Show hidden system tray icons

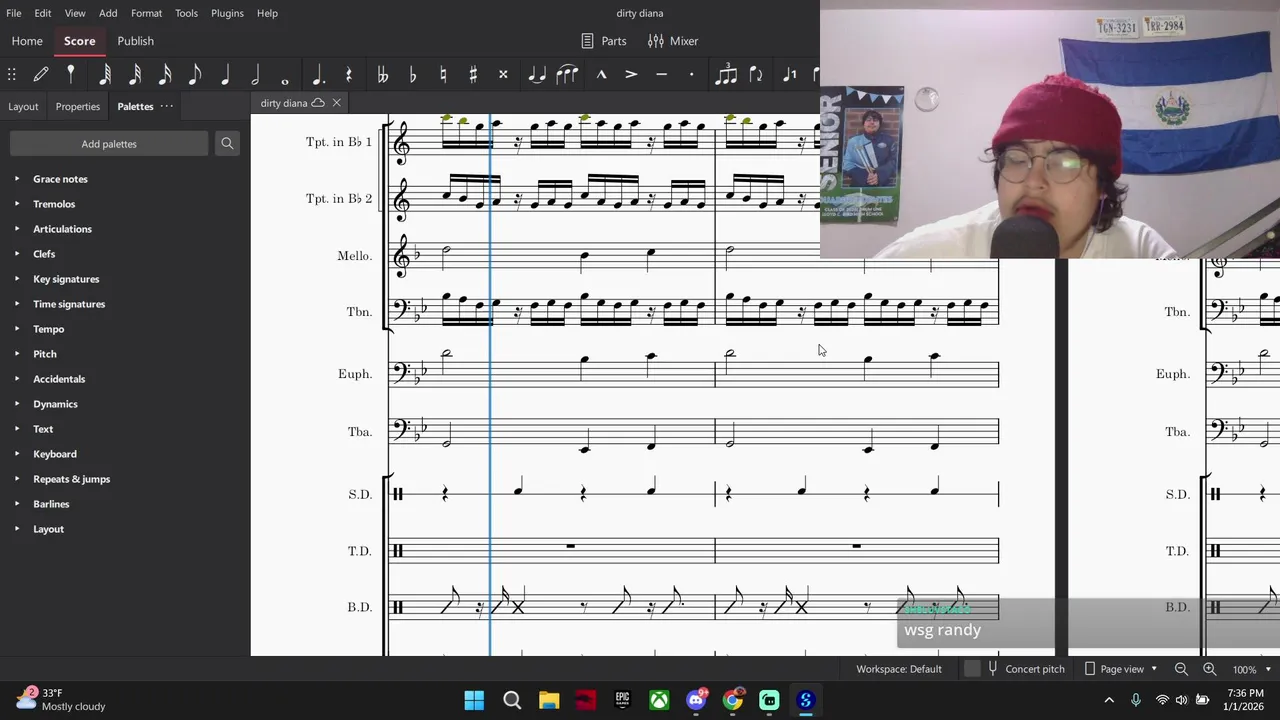[x=1108, y=700]
